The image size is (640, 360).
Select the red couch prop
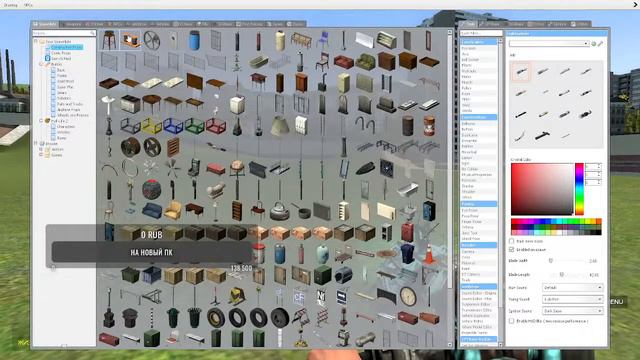[x=344, y=62]
